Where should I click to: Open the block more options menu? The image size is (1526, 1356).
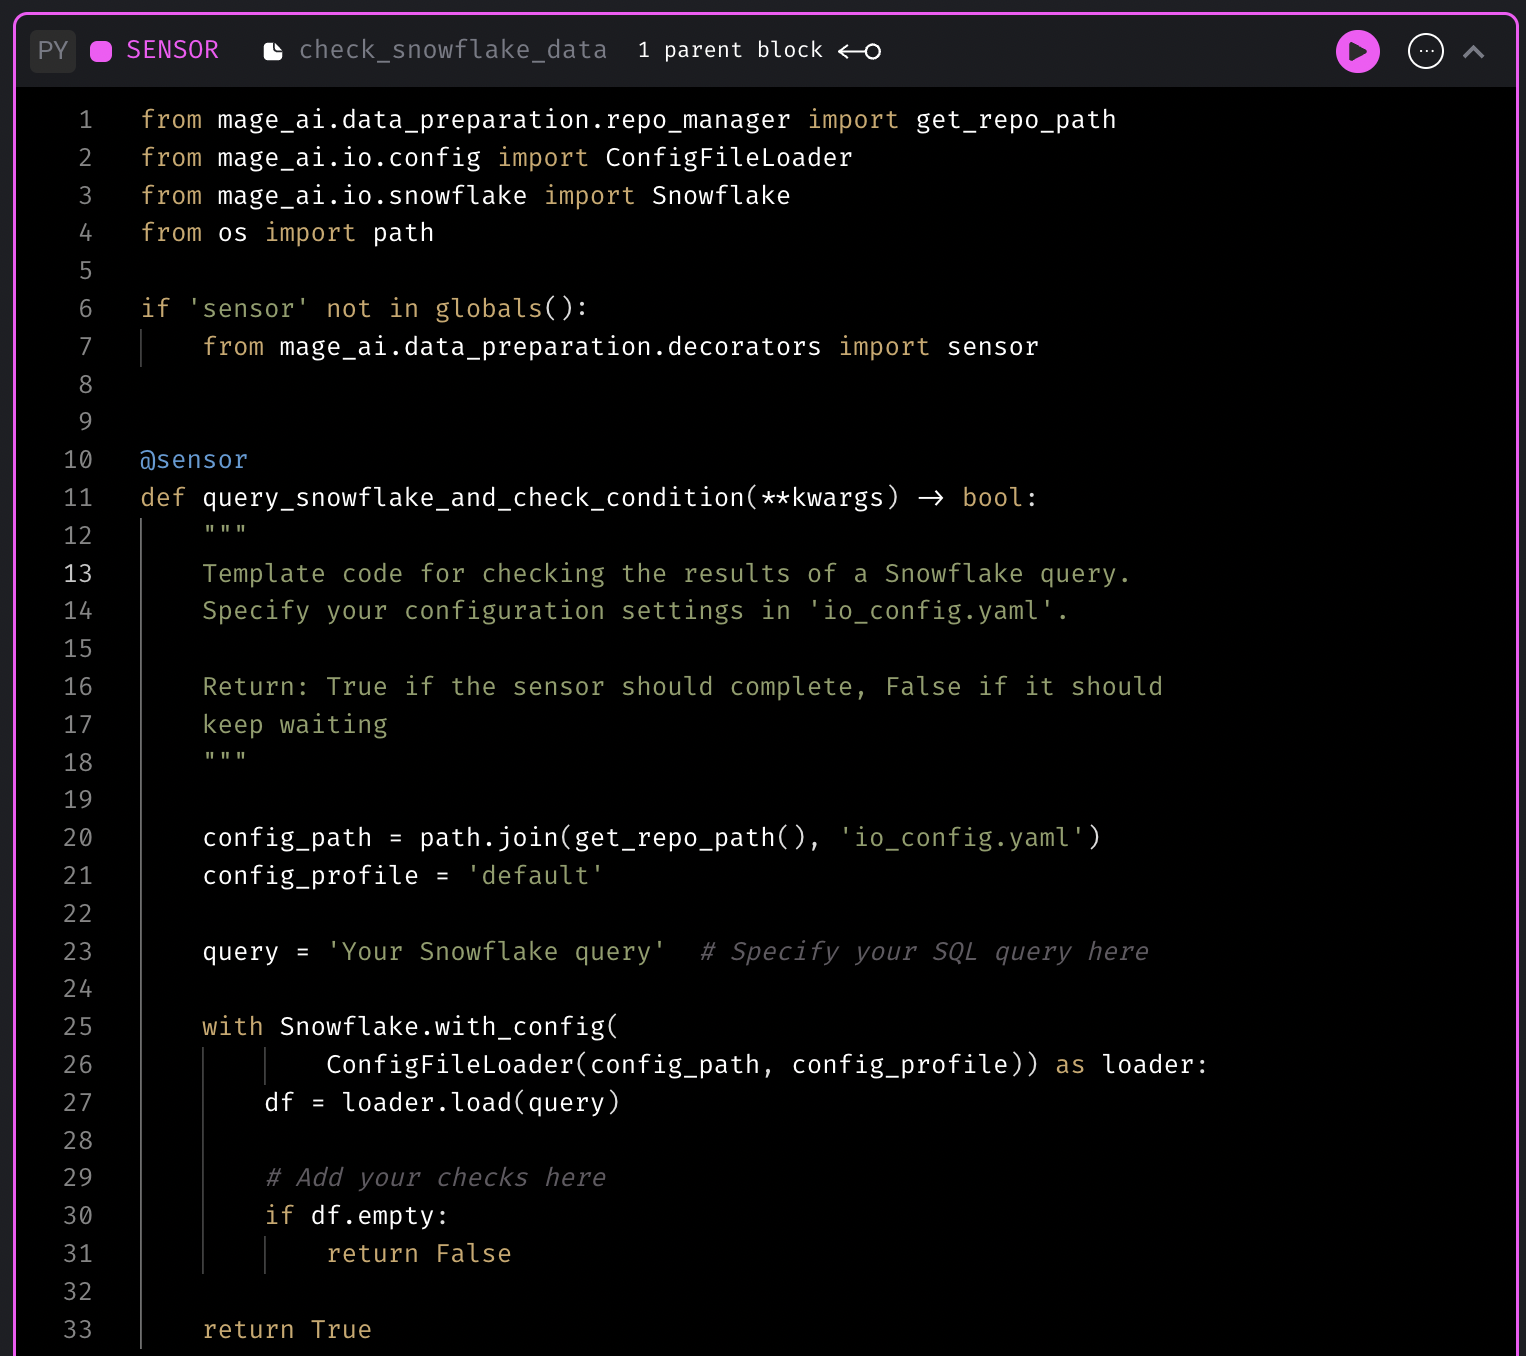(1425, 51)
